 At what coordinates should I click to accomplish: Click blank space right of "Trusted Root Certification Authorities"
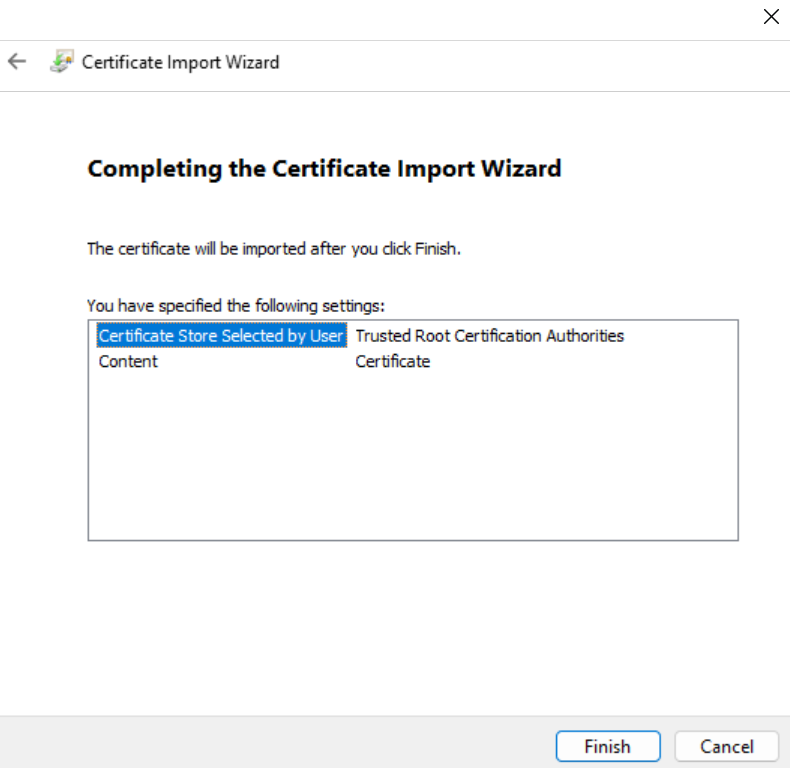[x=680, y=336]
